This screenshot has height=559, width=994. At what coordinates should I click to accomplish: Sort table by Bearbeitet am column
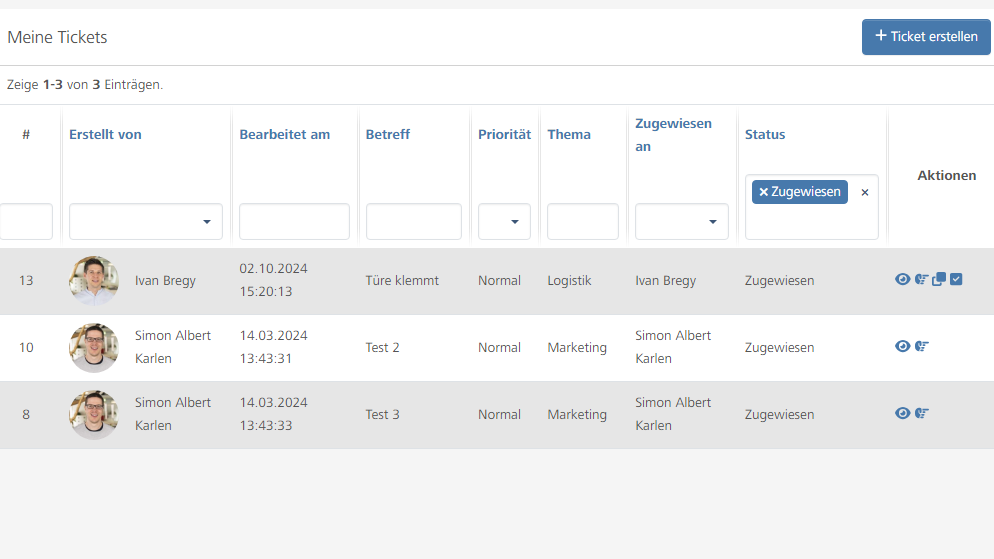coord(284,134)
